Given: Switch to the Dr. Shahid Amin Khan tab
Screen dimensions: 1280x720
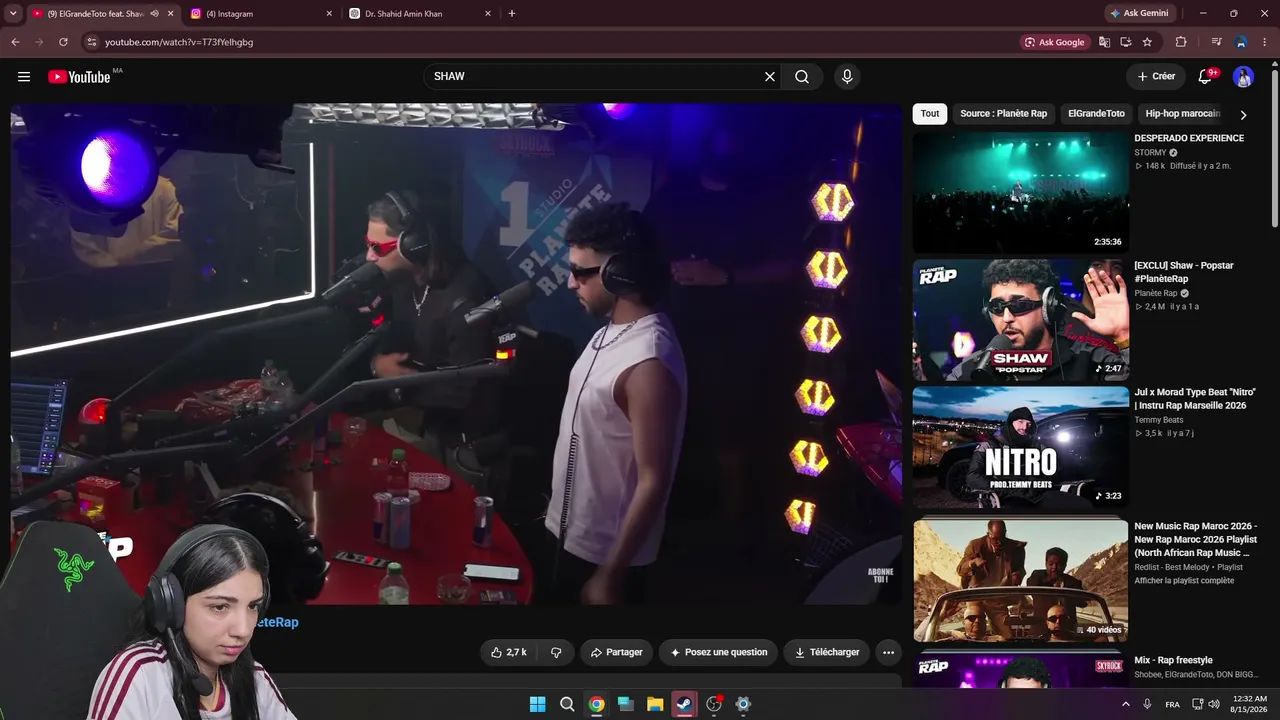Looking at the screenshot, I should click(420, 14).
